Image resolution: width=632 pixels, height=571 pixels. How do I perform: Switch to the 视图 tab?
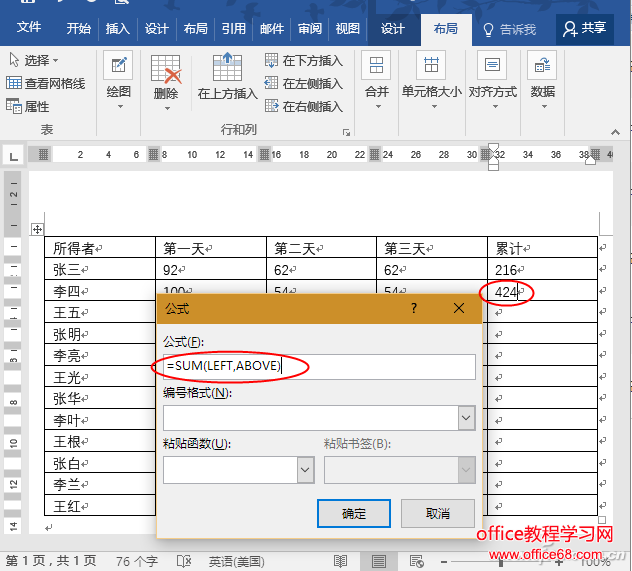pos(347,28)
